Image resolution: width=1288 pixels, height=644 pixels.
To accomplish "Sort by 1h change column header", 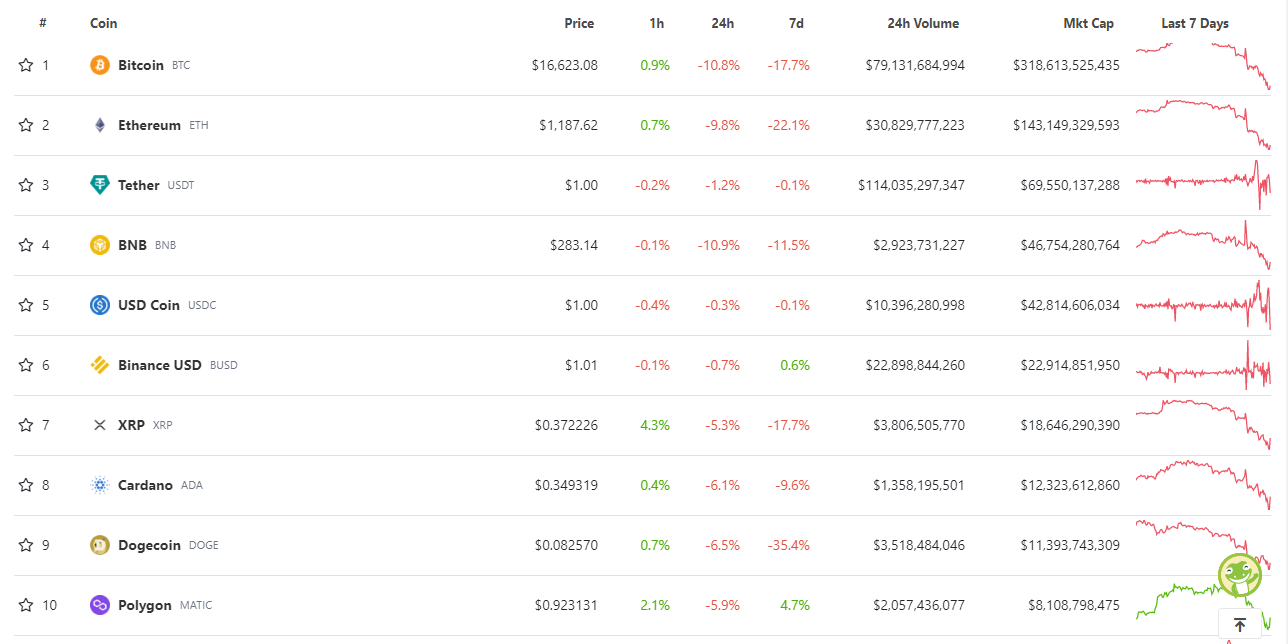I will click(x=656, y=23).
